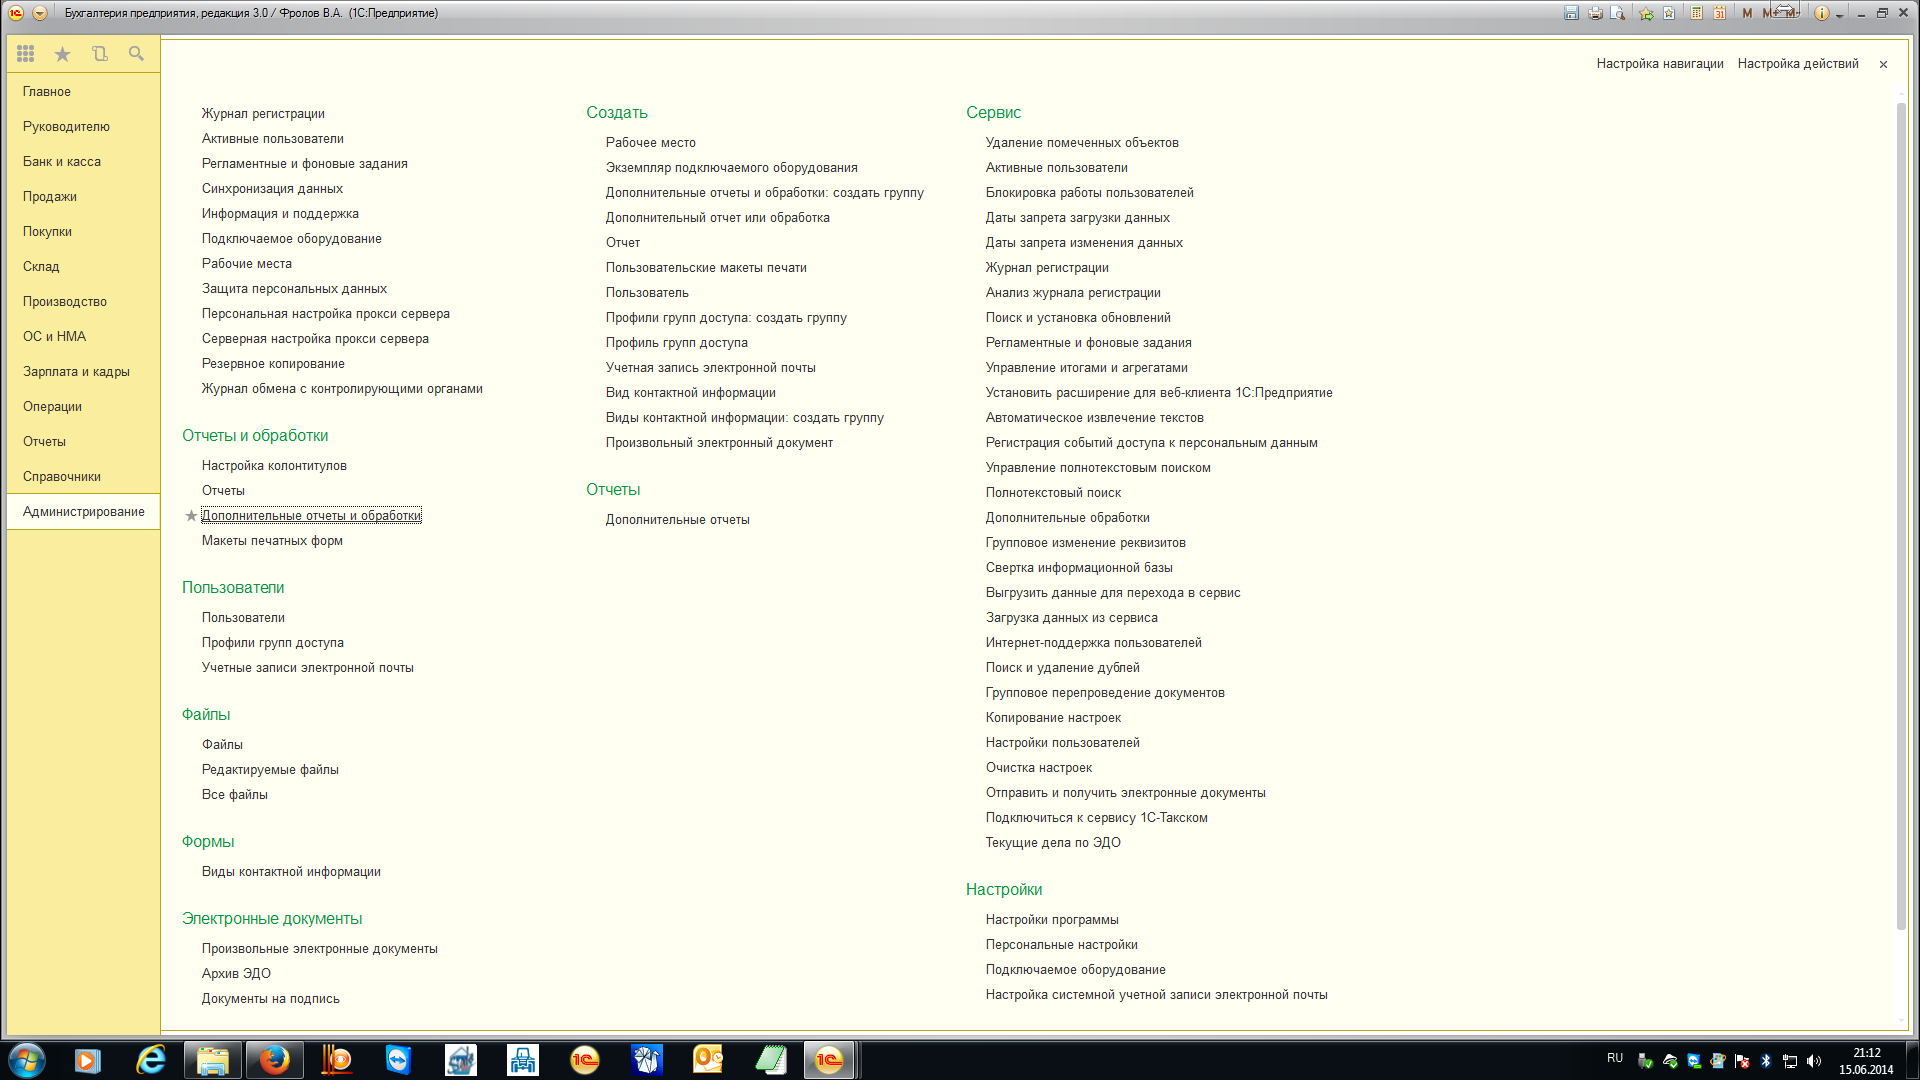The image size is (1920, 1080).
Task: Open the calculator icon in title bar
Action: tap(1697, 13)
